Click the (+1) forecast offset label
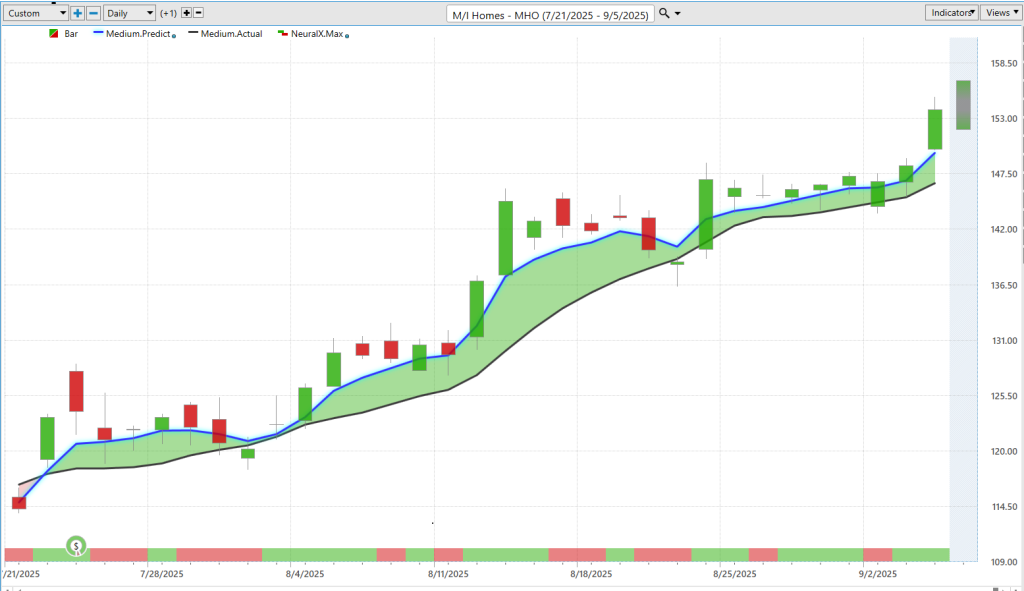The image size is (1024, 591). (x=168, y=13)
